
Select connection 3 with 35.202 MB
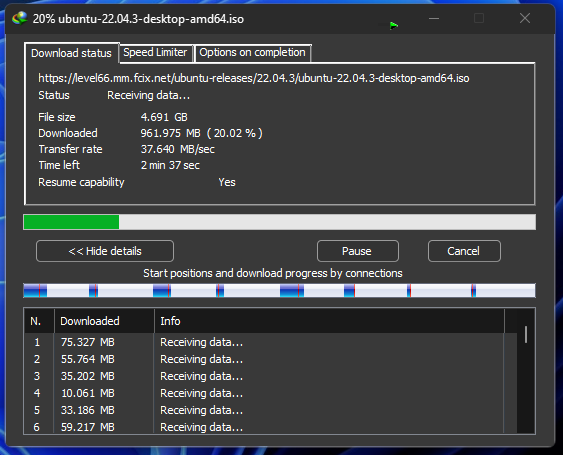pyautogui.click(x=264, y=376)
